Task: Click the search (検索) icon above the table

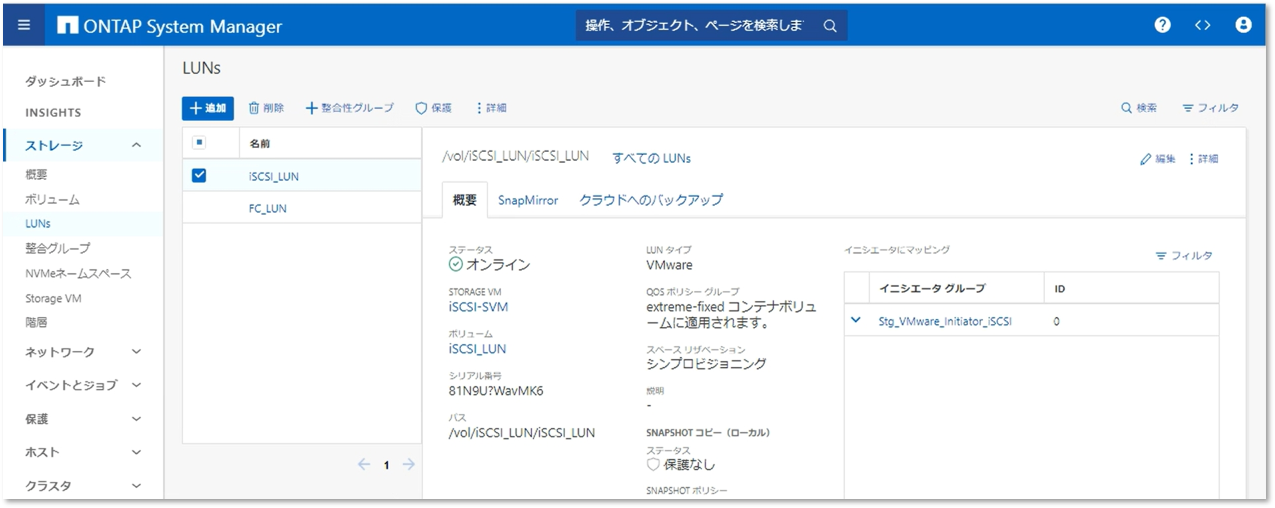Action: [1139, 108]
